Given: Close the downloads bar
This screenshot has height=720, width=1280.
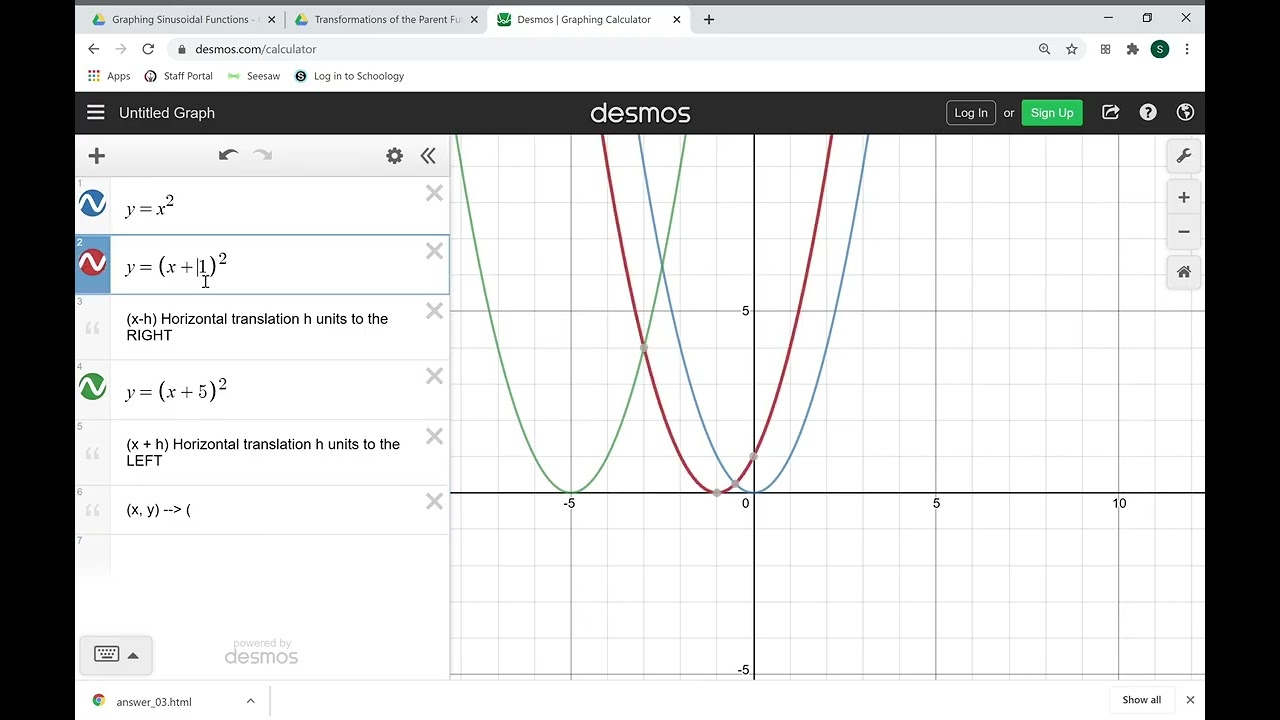Looking at the screenshot, I should 1190,700.
